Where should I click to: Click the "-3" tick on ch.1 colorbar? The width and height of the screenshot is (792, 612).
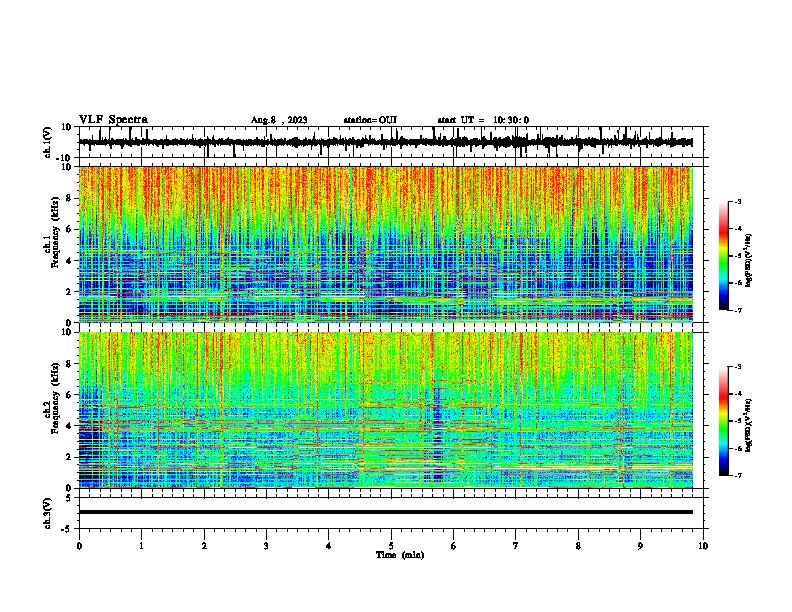click(x=738, y=202)
